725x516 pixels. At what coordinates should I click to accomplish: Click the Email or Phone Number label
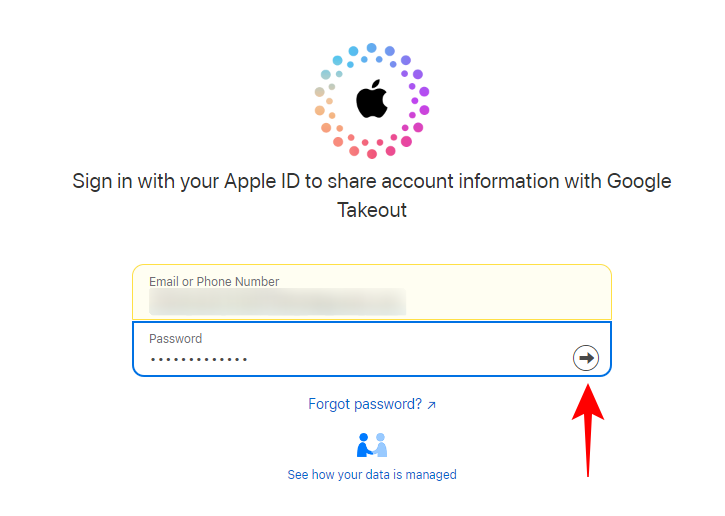(214, 282)
